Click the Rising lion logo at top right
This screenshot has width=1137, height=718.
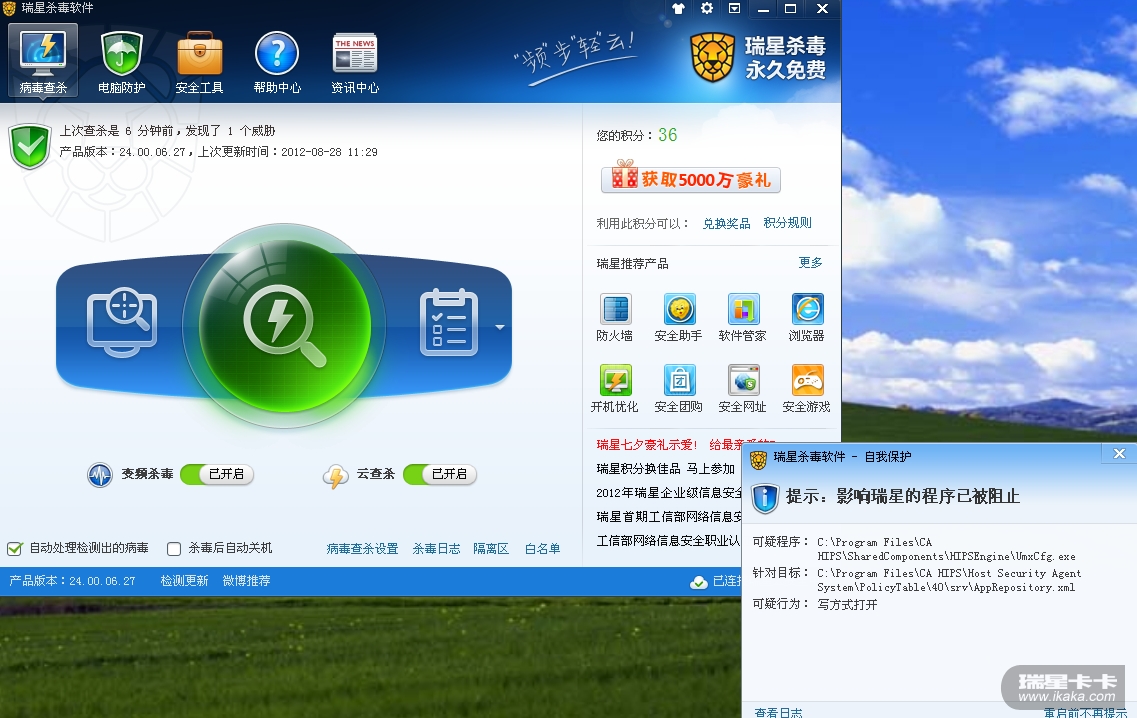click(713, 57)
